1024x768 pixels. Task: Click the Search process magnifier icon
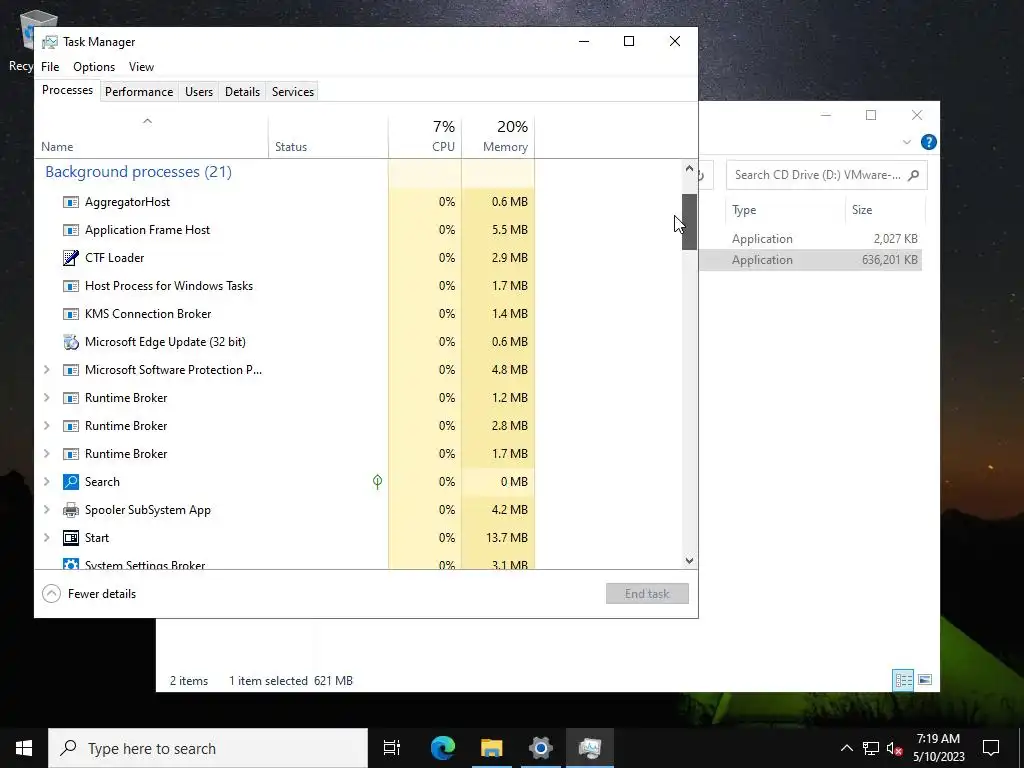click(x=71, y=482)
